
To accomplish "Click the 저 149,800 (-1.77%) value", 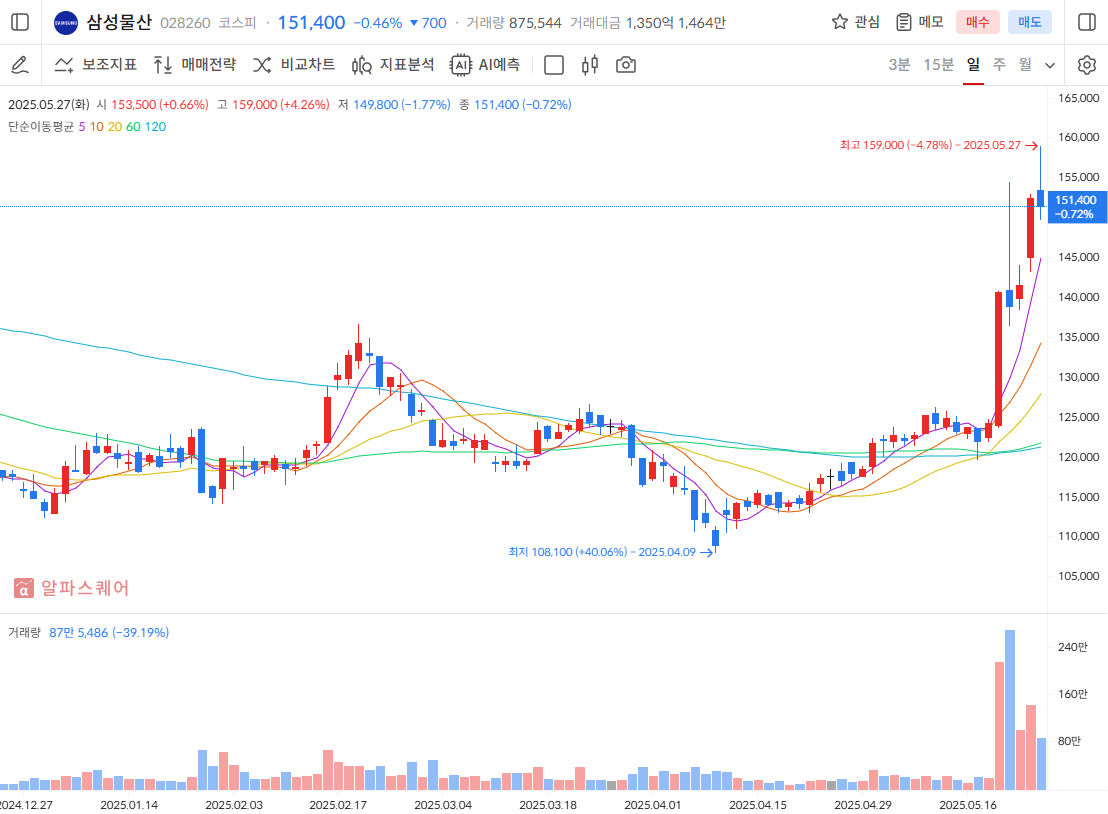I will click(x=394, y=105).
